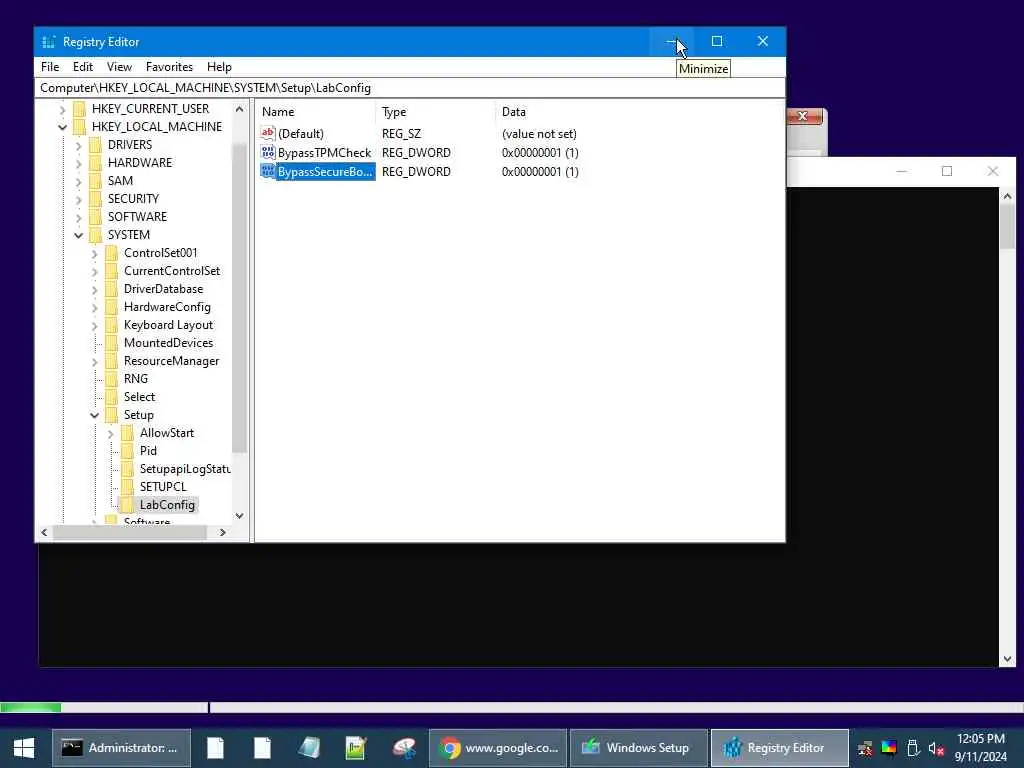Open the View menu
1024x768 pixels.
pos(119,67)
